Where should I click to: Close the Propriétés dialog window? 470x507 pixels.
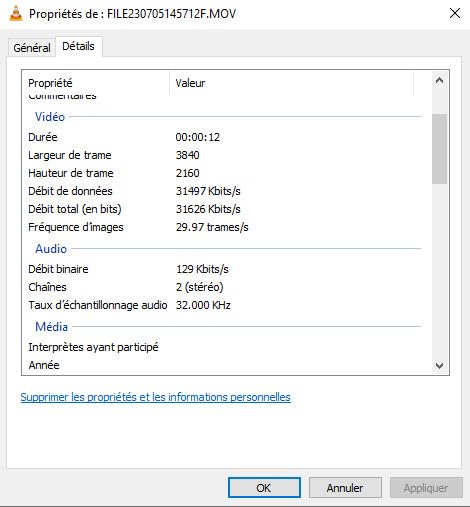point(455,13)
